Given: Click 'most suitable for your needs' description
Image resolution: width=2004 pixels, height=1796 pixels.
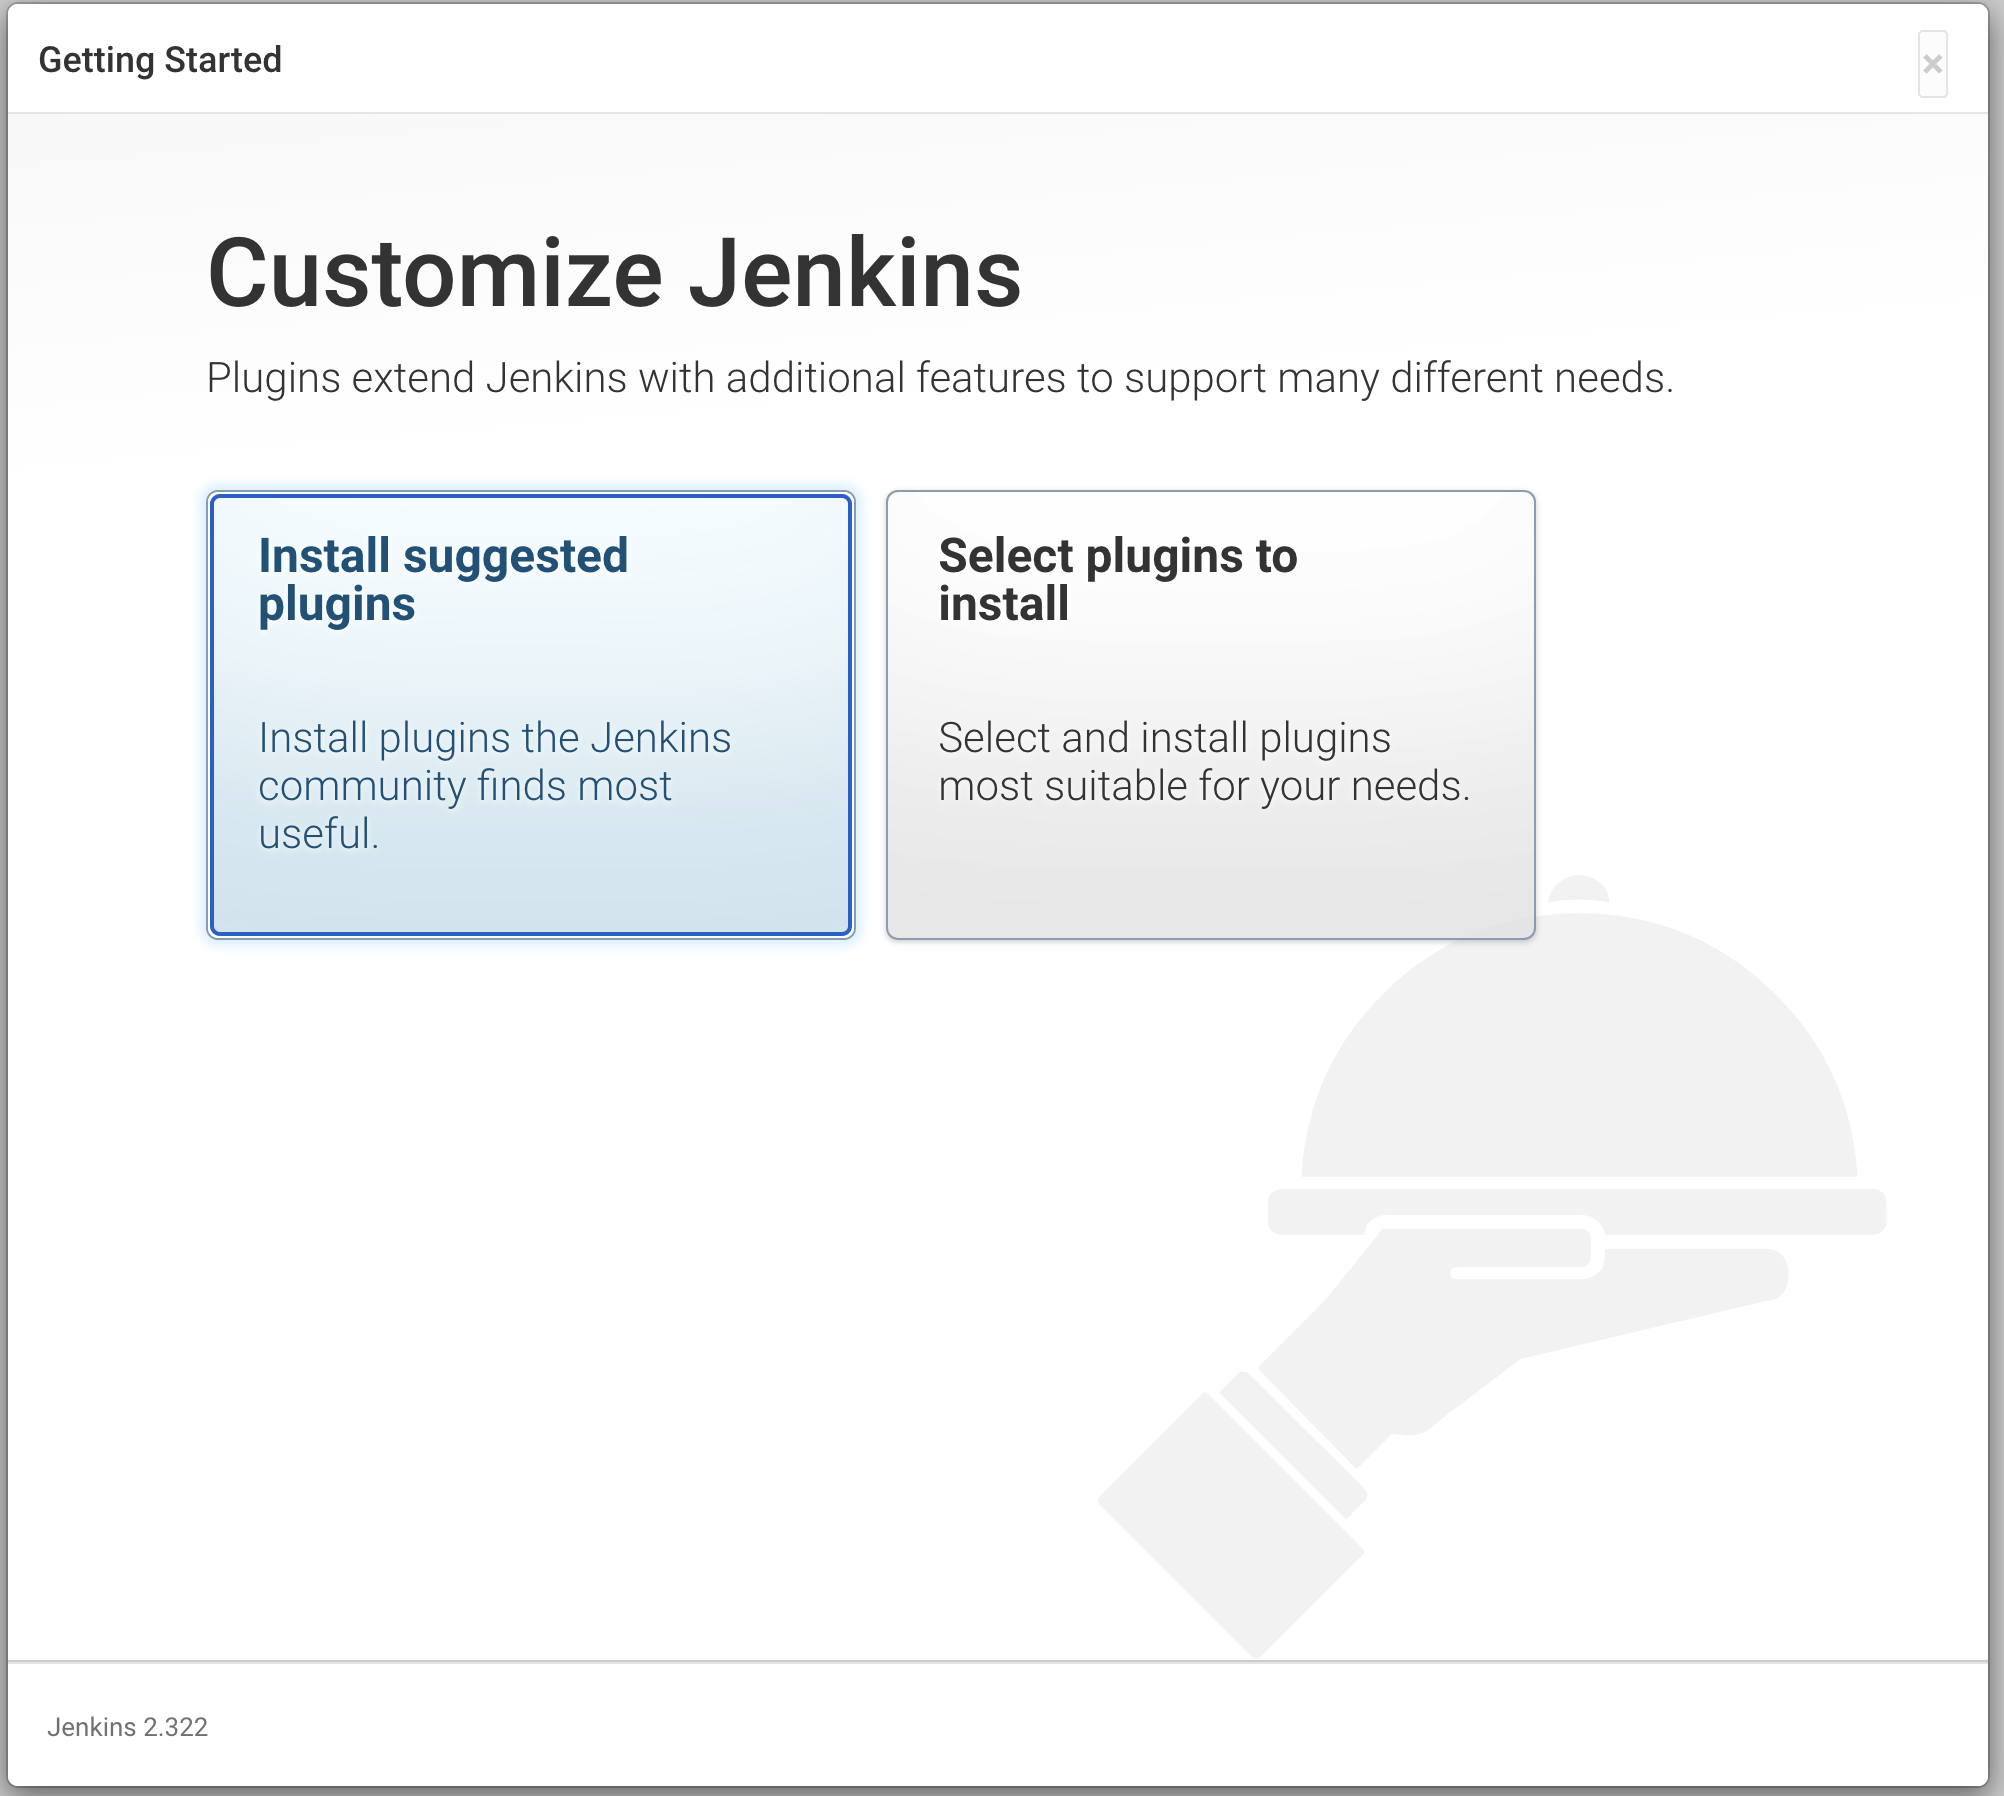Looking at the screenshot, I should click(1204, 787).
